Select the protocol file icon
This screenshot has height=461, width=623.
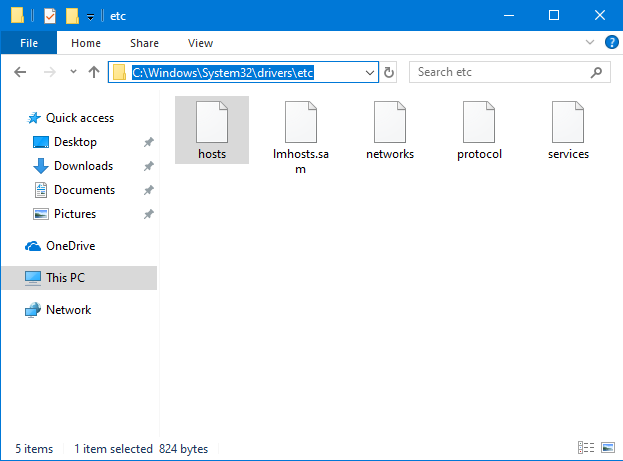coord(479,124)
